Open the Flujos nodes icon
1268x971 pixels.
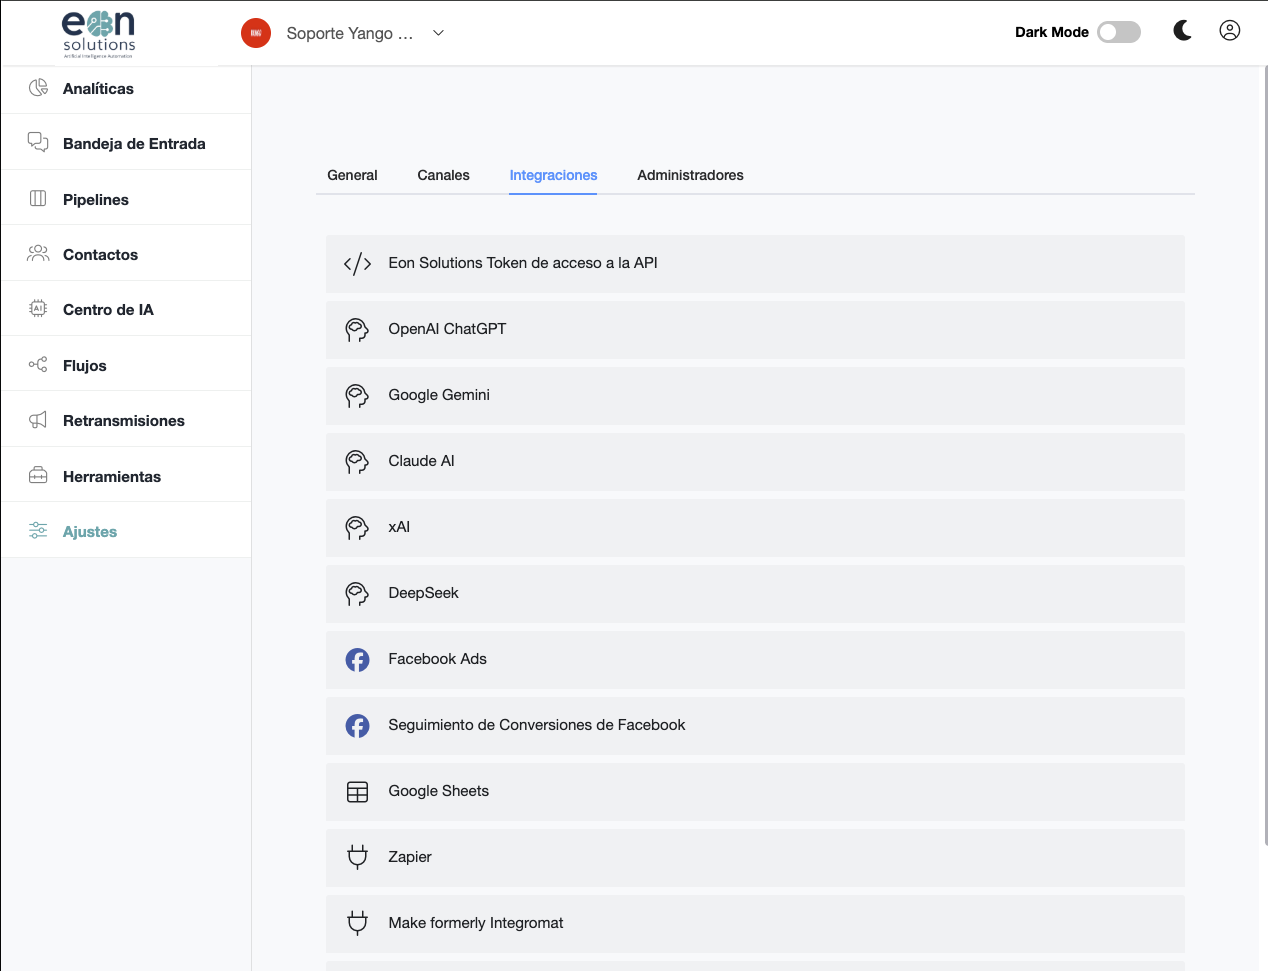coord(38,364)
